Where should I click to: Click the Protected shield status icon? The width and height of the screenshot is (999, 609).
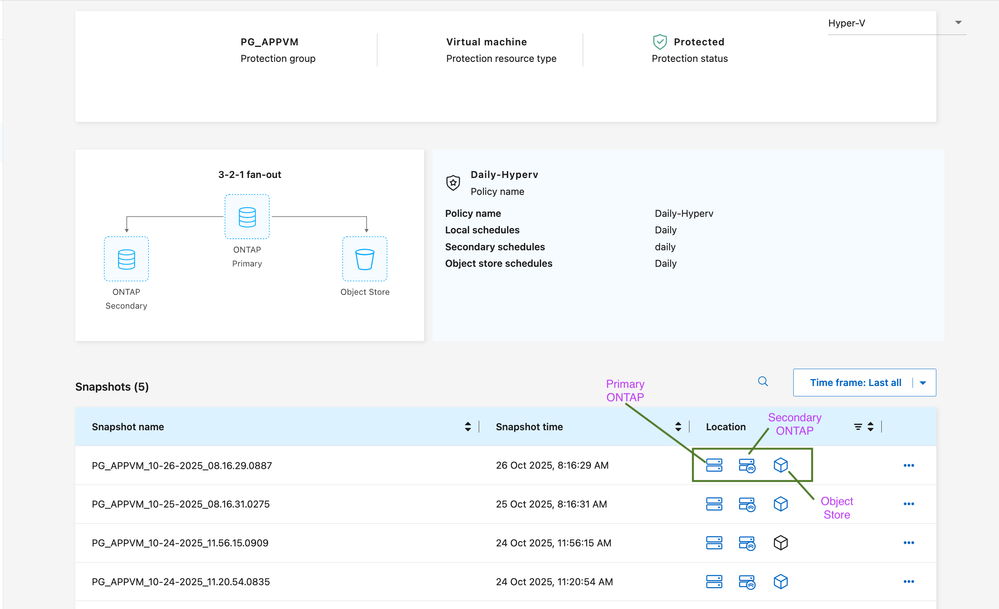[659, 42]
